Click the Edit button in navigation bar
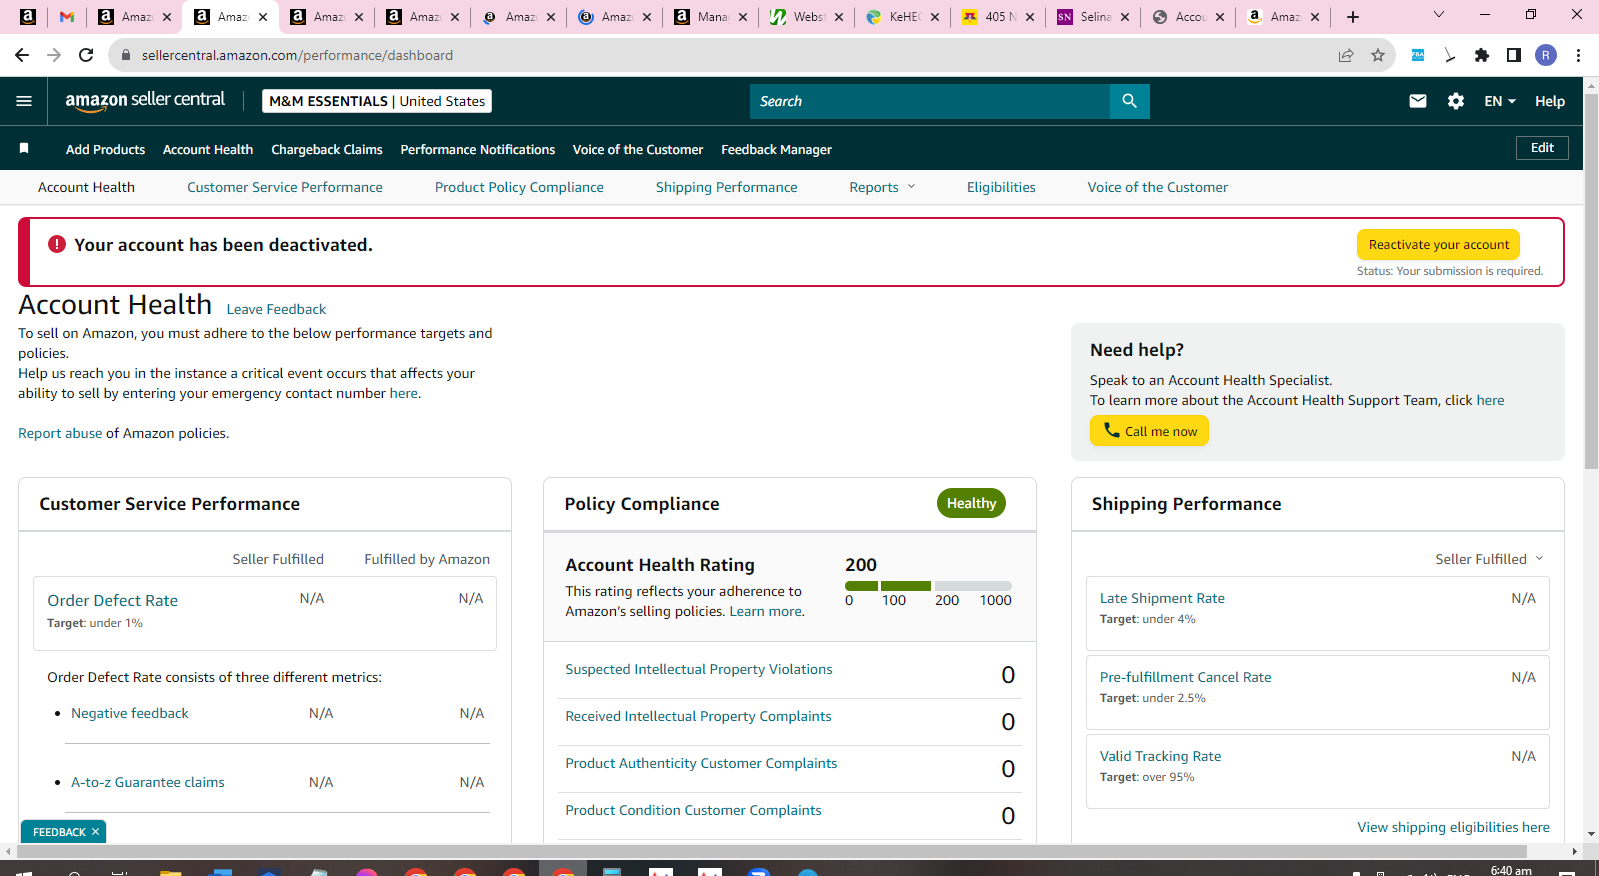Screen dimensions: 1599x876 click(1542, 148)
